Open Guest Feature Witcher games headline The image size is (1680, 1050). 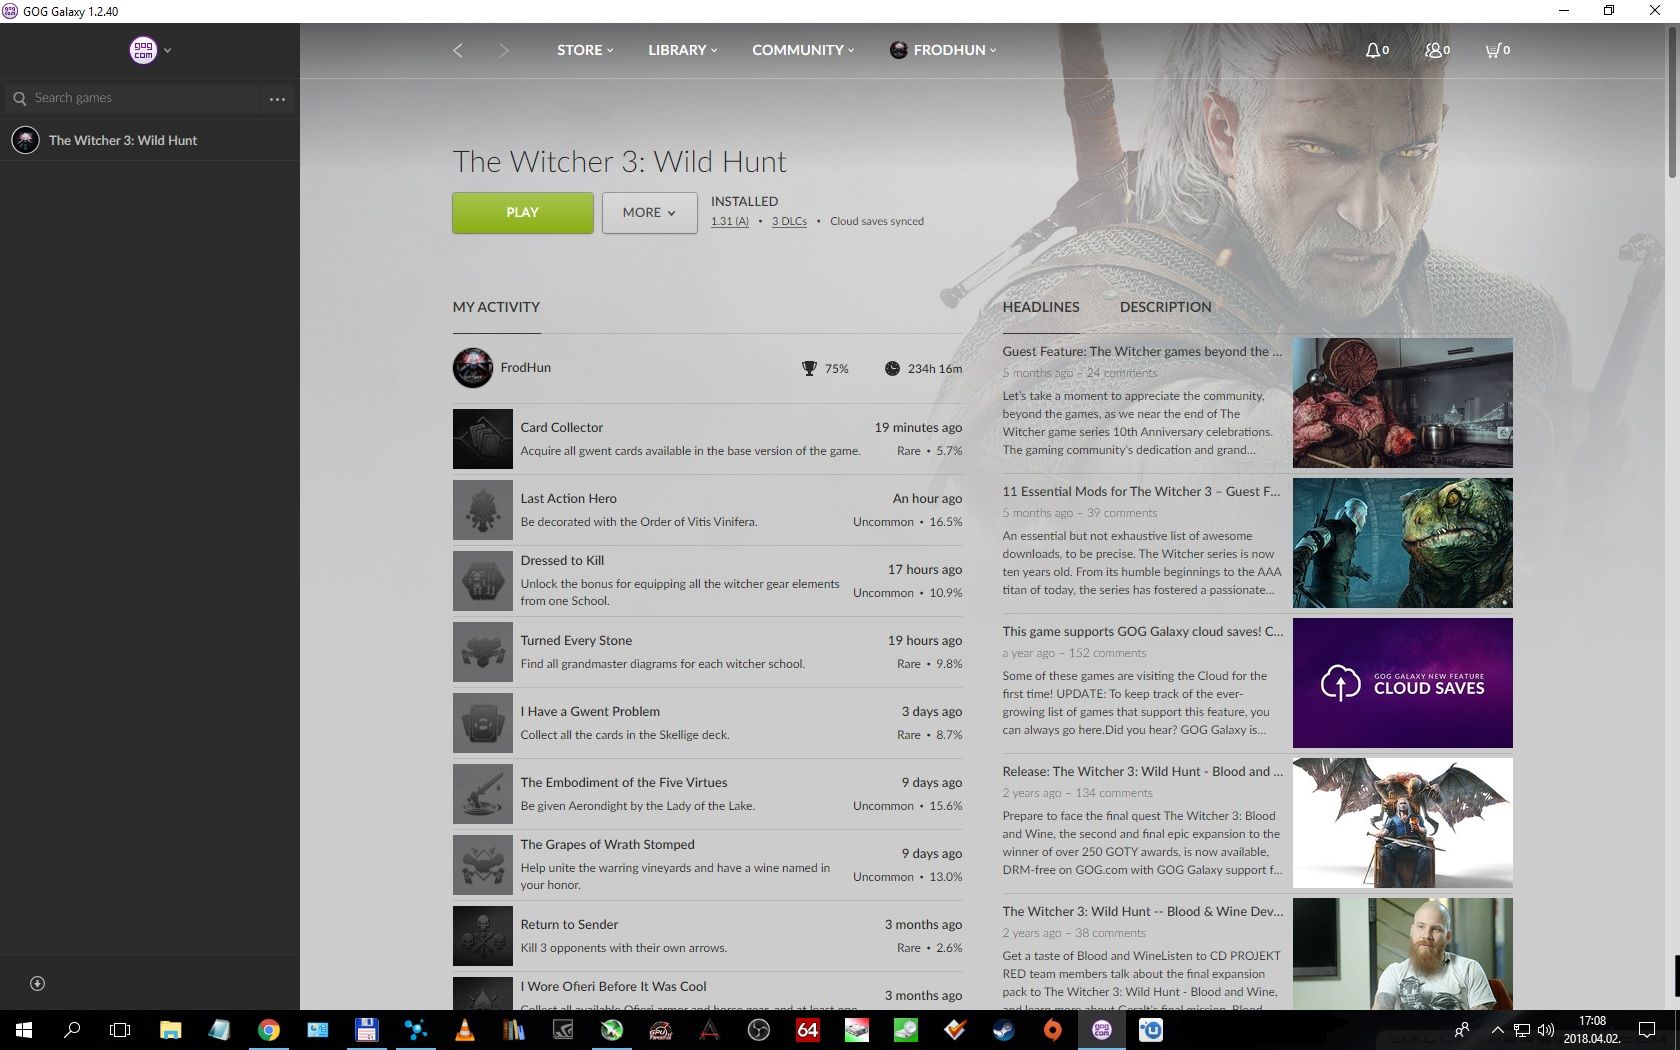[1141, 352]
